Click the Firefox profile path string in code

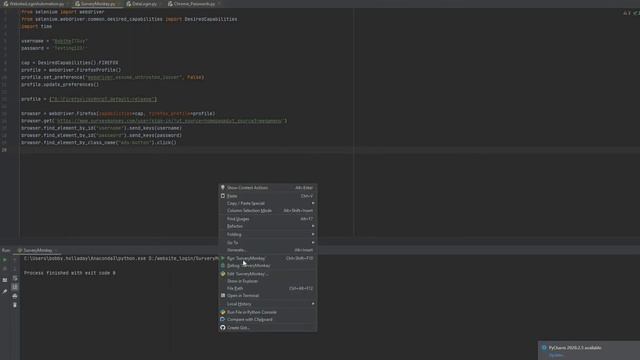pyautogui.click(x=103, y=99)
